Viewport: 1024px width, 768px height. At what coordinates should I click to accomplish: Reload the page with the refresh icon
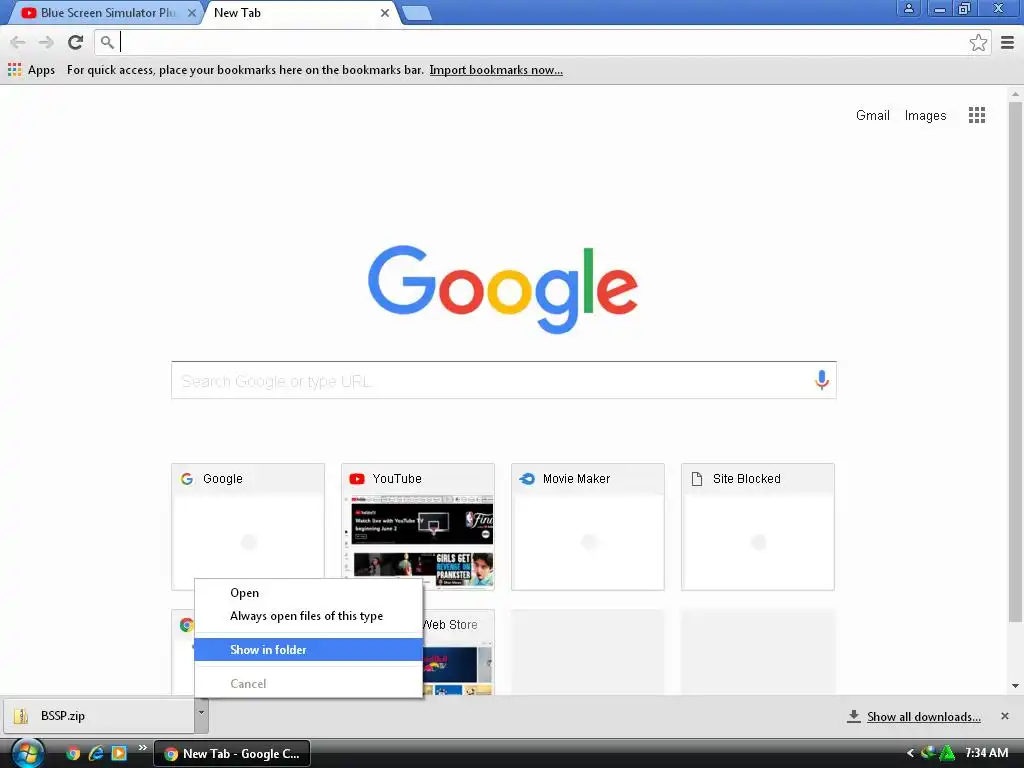(76, 42)
